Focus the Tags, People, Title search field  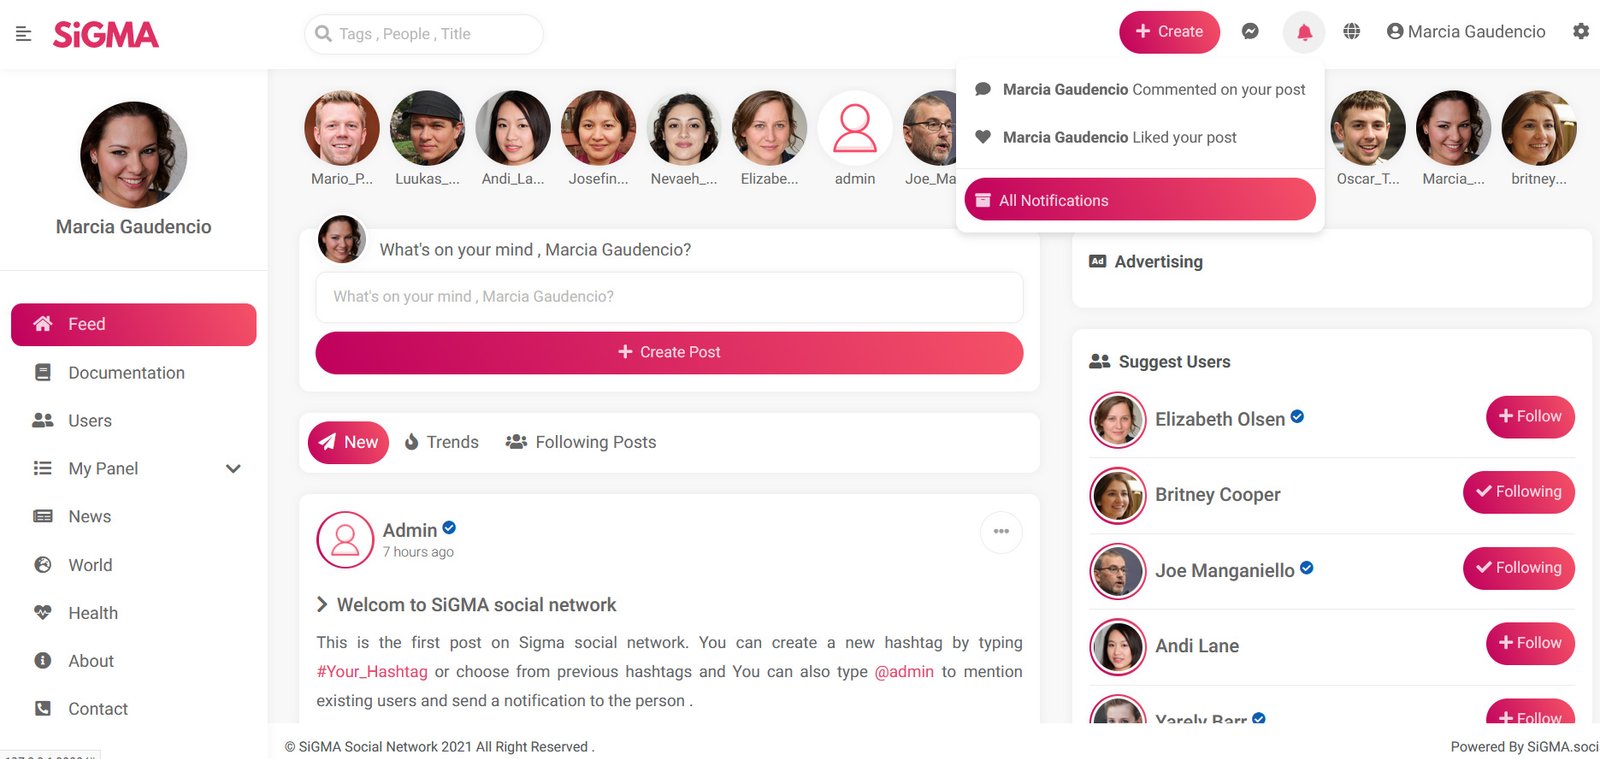(424, 34)
